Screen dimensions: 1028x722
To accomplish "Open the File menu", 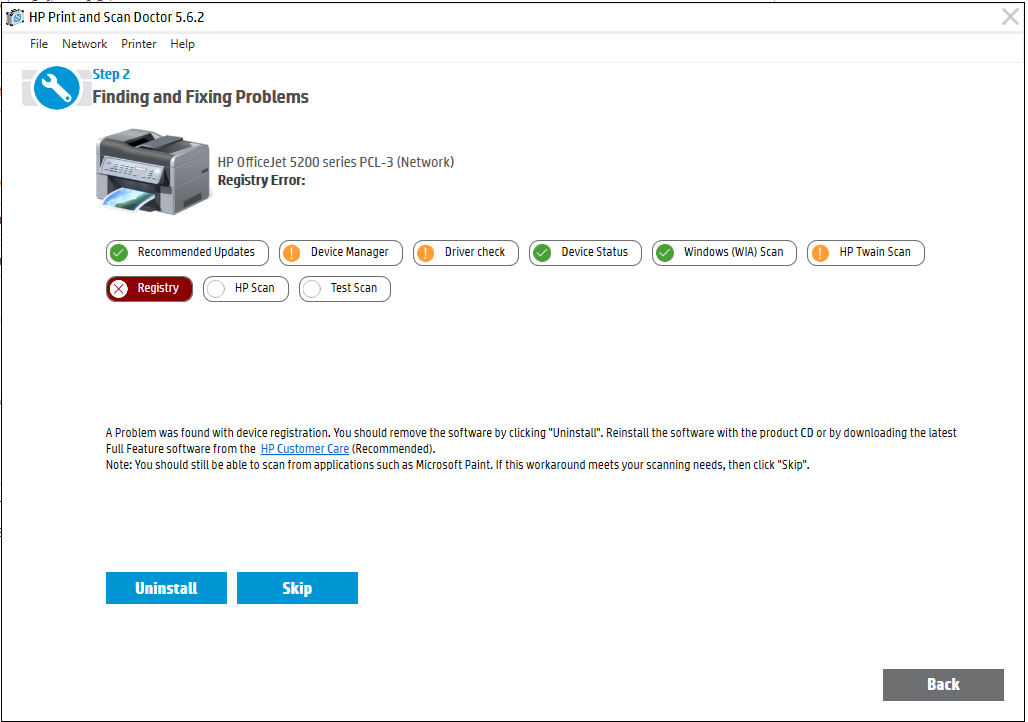I will [39, 44].
